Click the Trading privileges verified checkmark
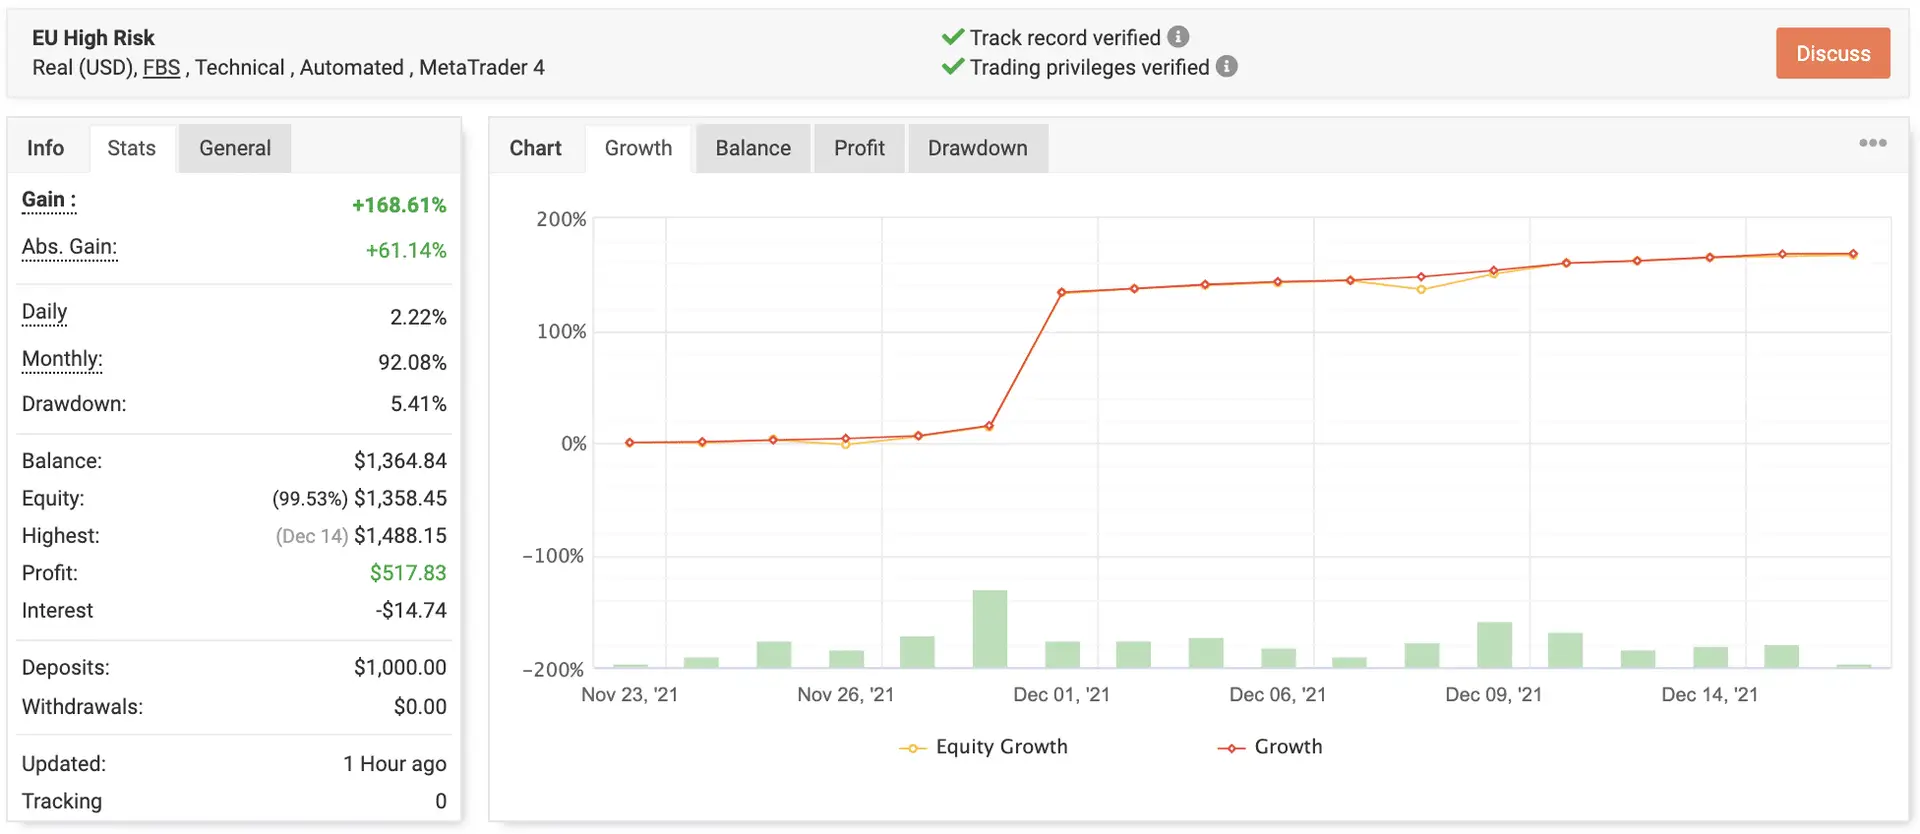 coord(952,67)
